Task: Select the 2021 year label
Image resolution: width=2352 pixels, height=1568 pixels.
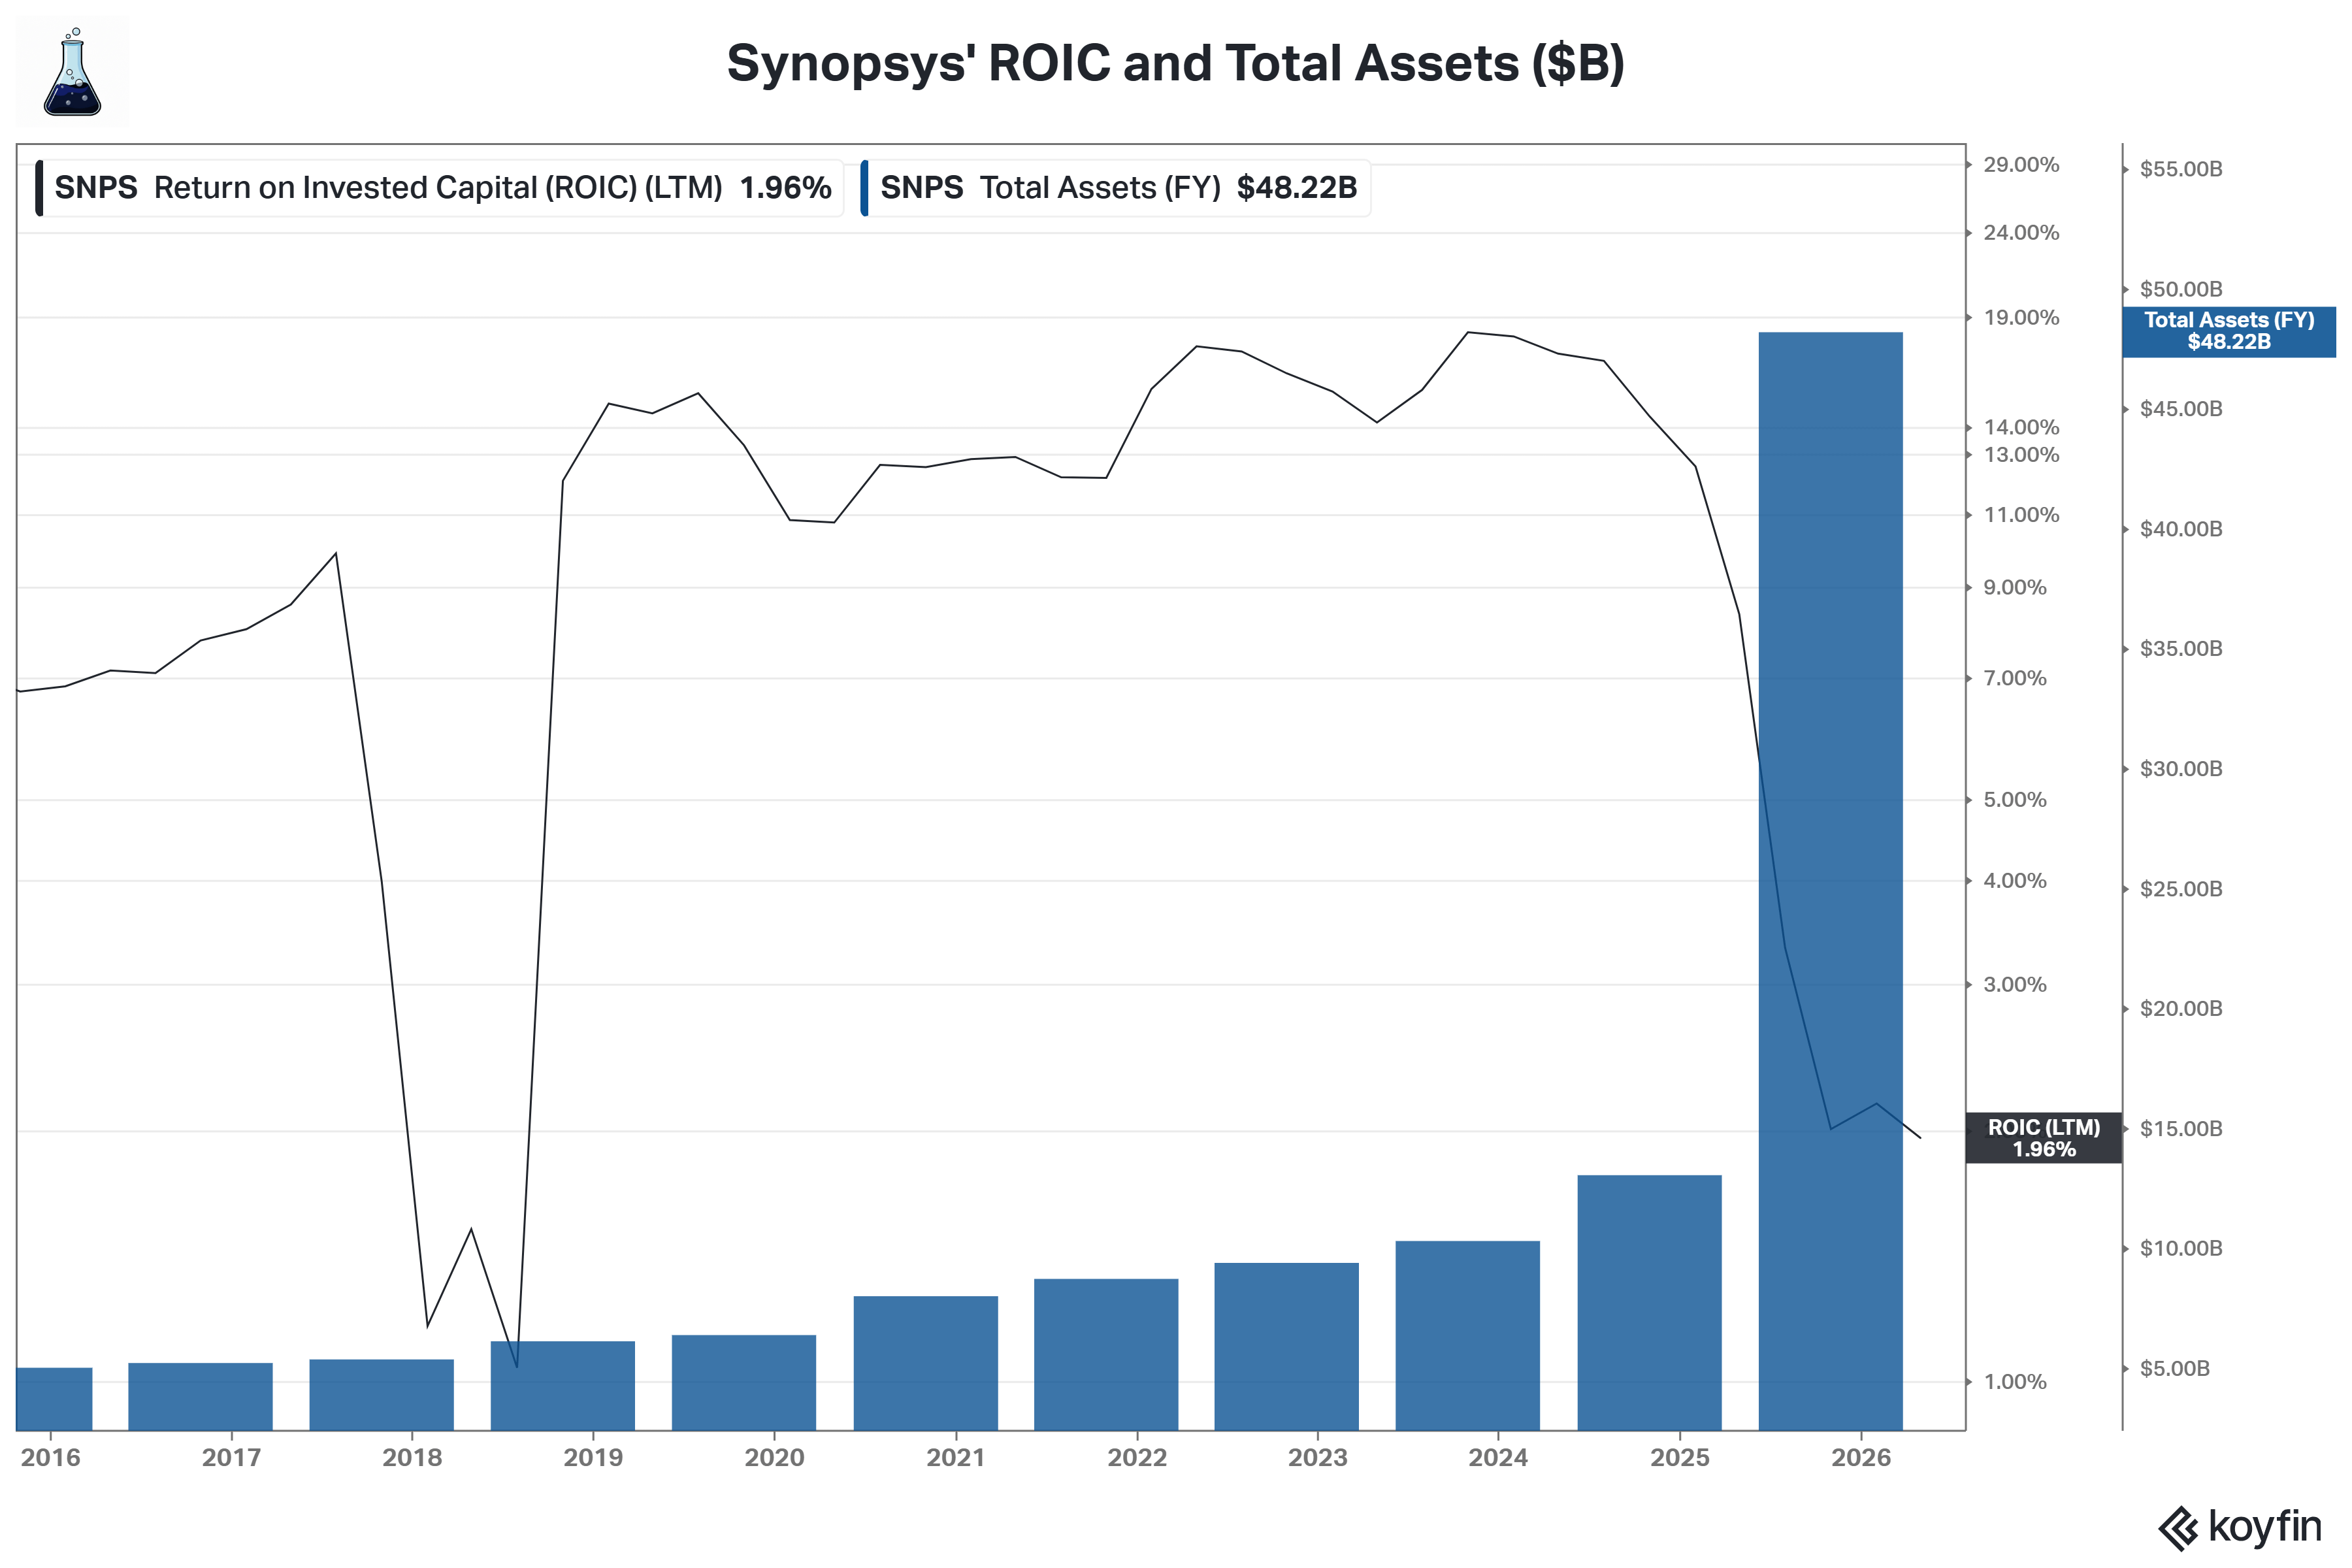Action: [956, 1457]
